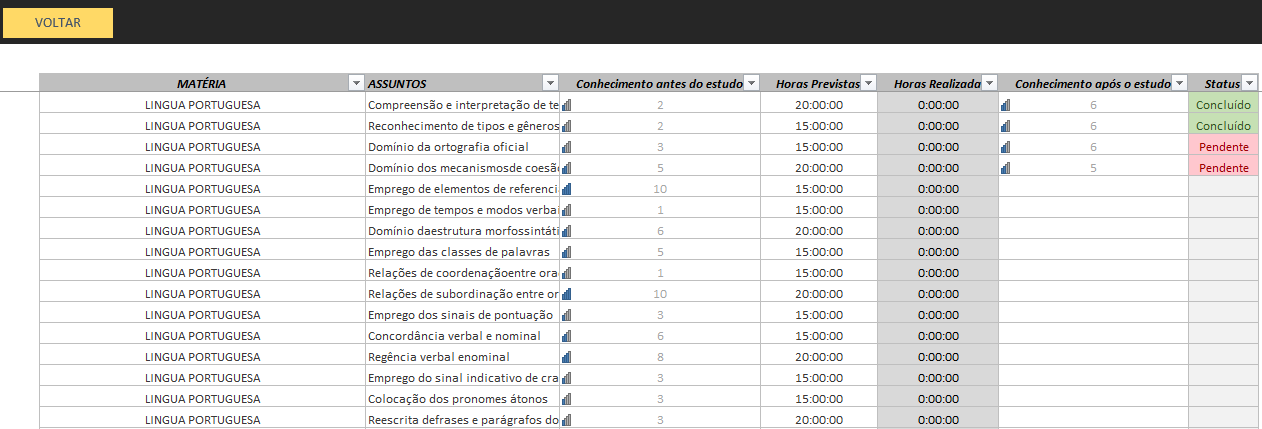
Task: Open the Horas Realizada filter dropdown
Action: (990, 83)
